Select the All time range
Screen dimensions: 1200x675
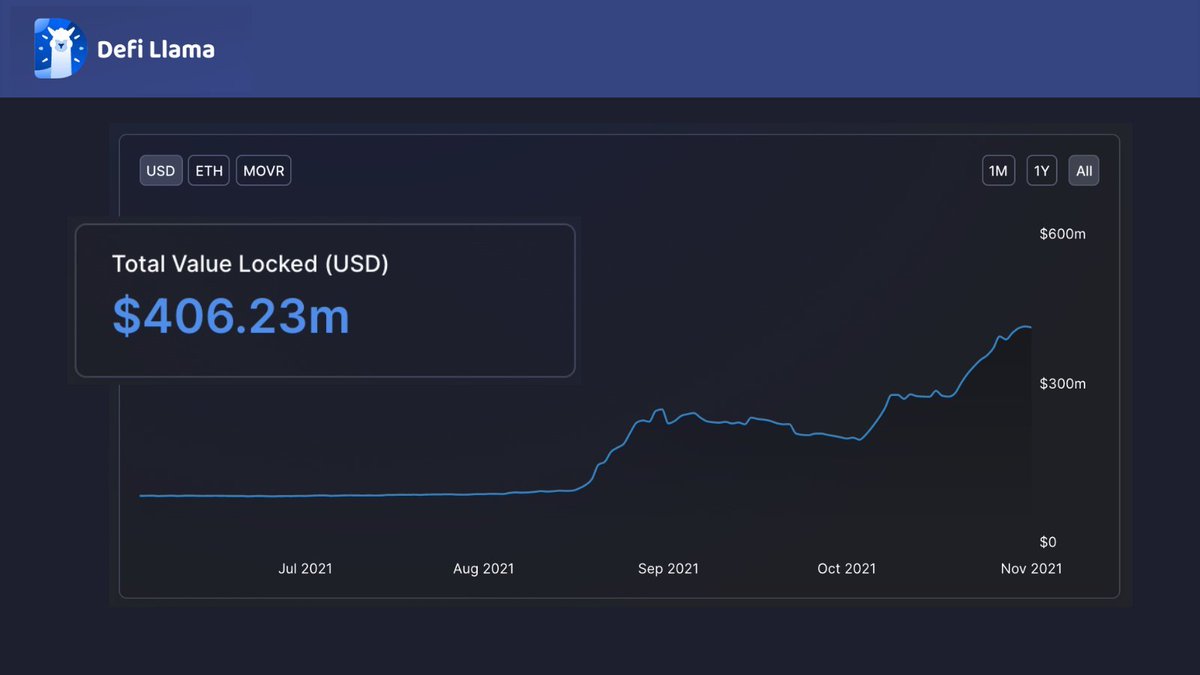1084,171
